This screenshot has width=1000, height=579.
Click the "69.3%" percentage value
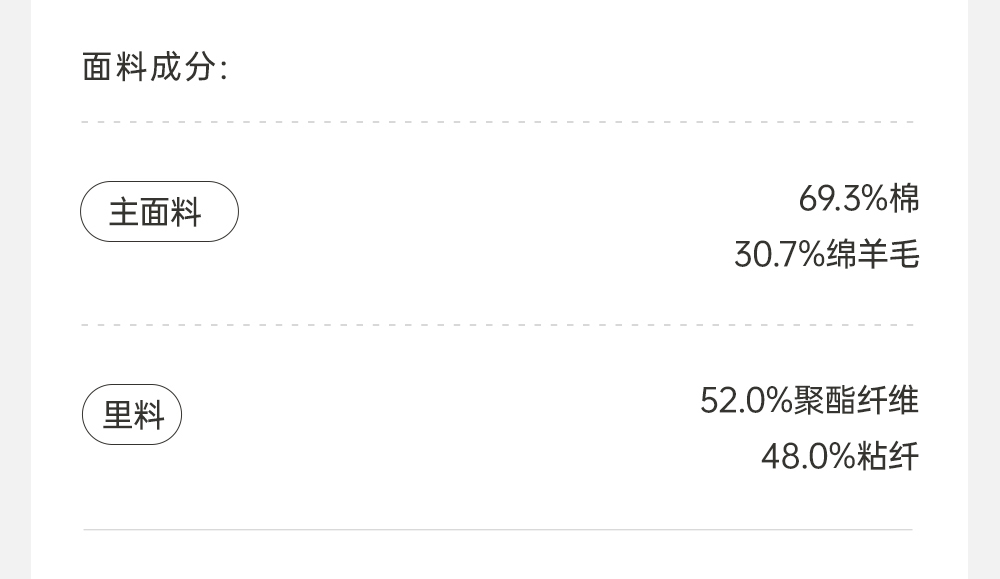pos(843,199)
